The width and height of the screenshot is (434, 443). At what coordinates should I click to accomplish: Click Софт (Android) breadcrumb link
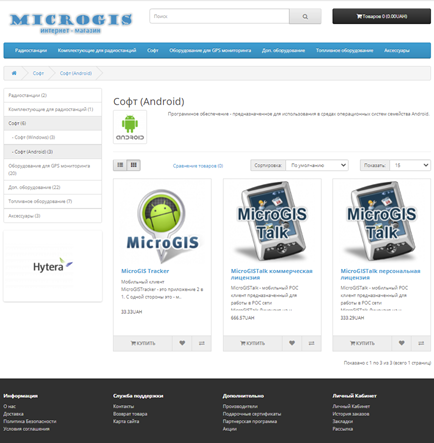[x=76, y=73]
